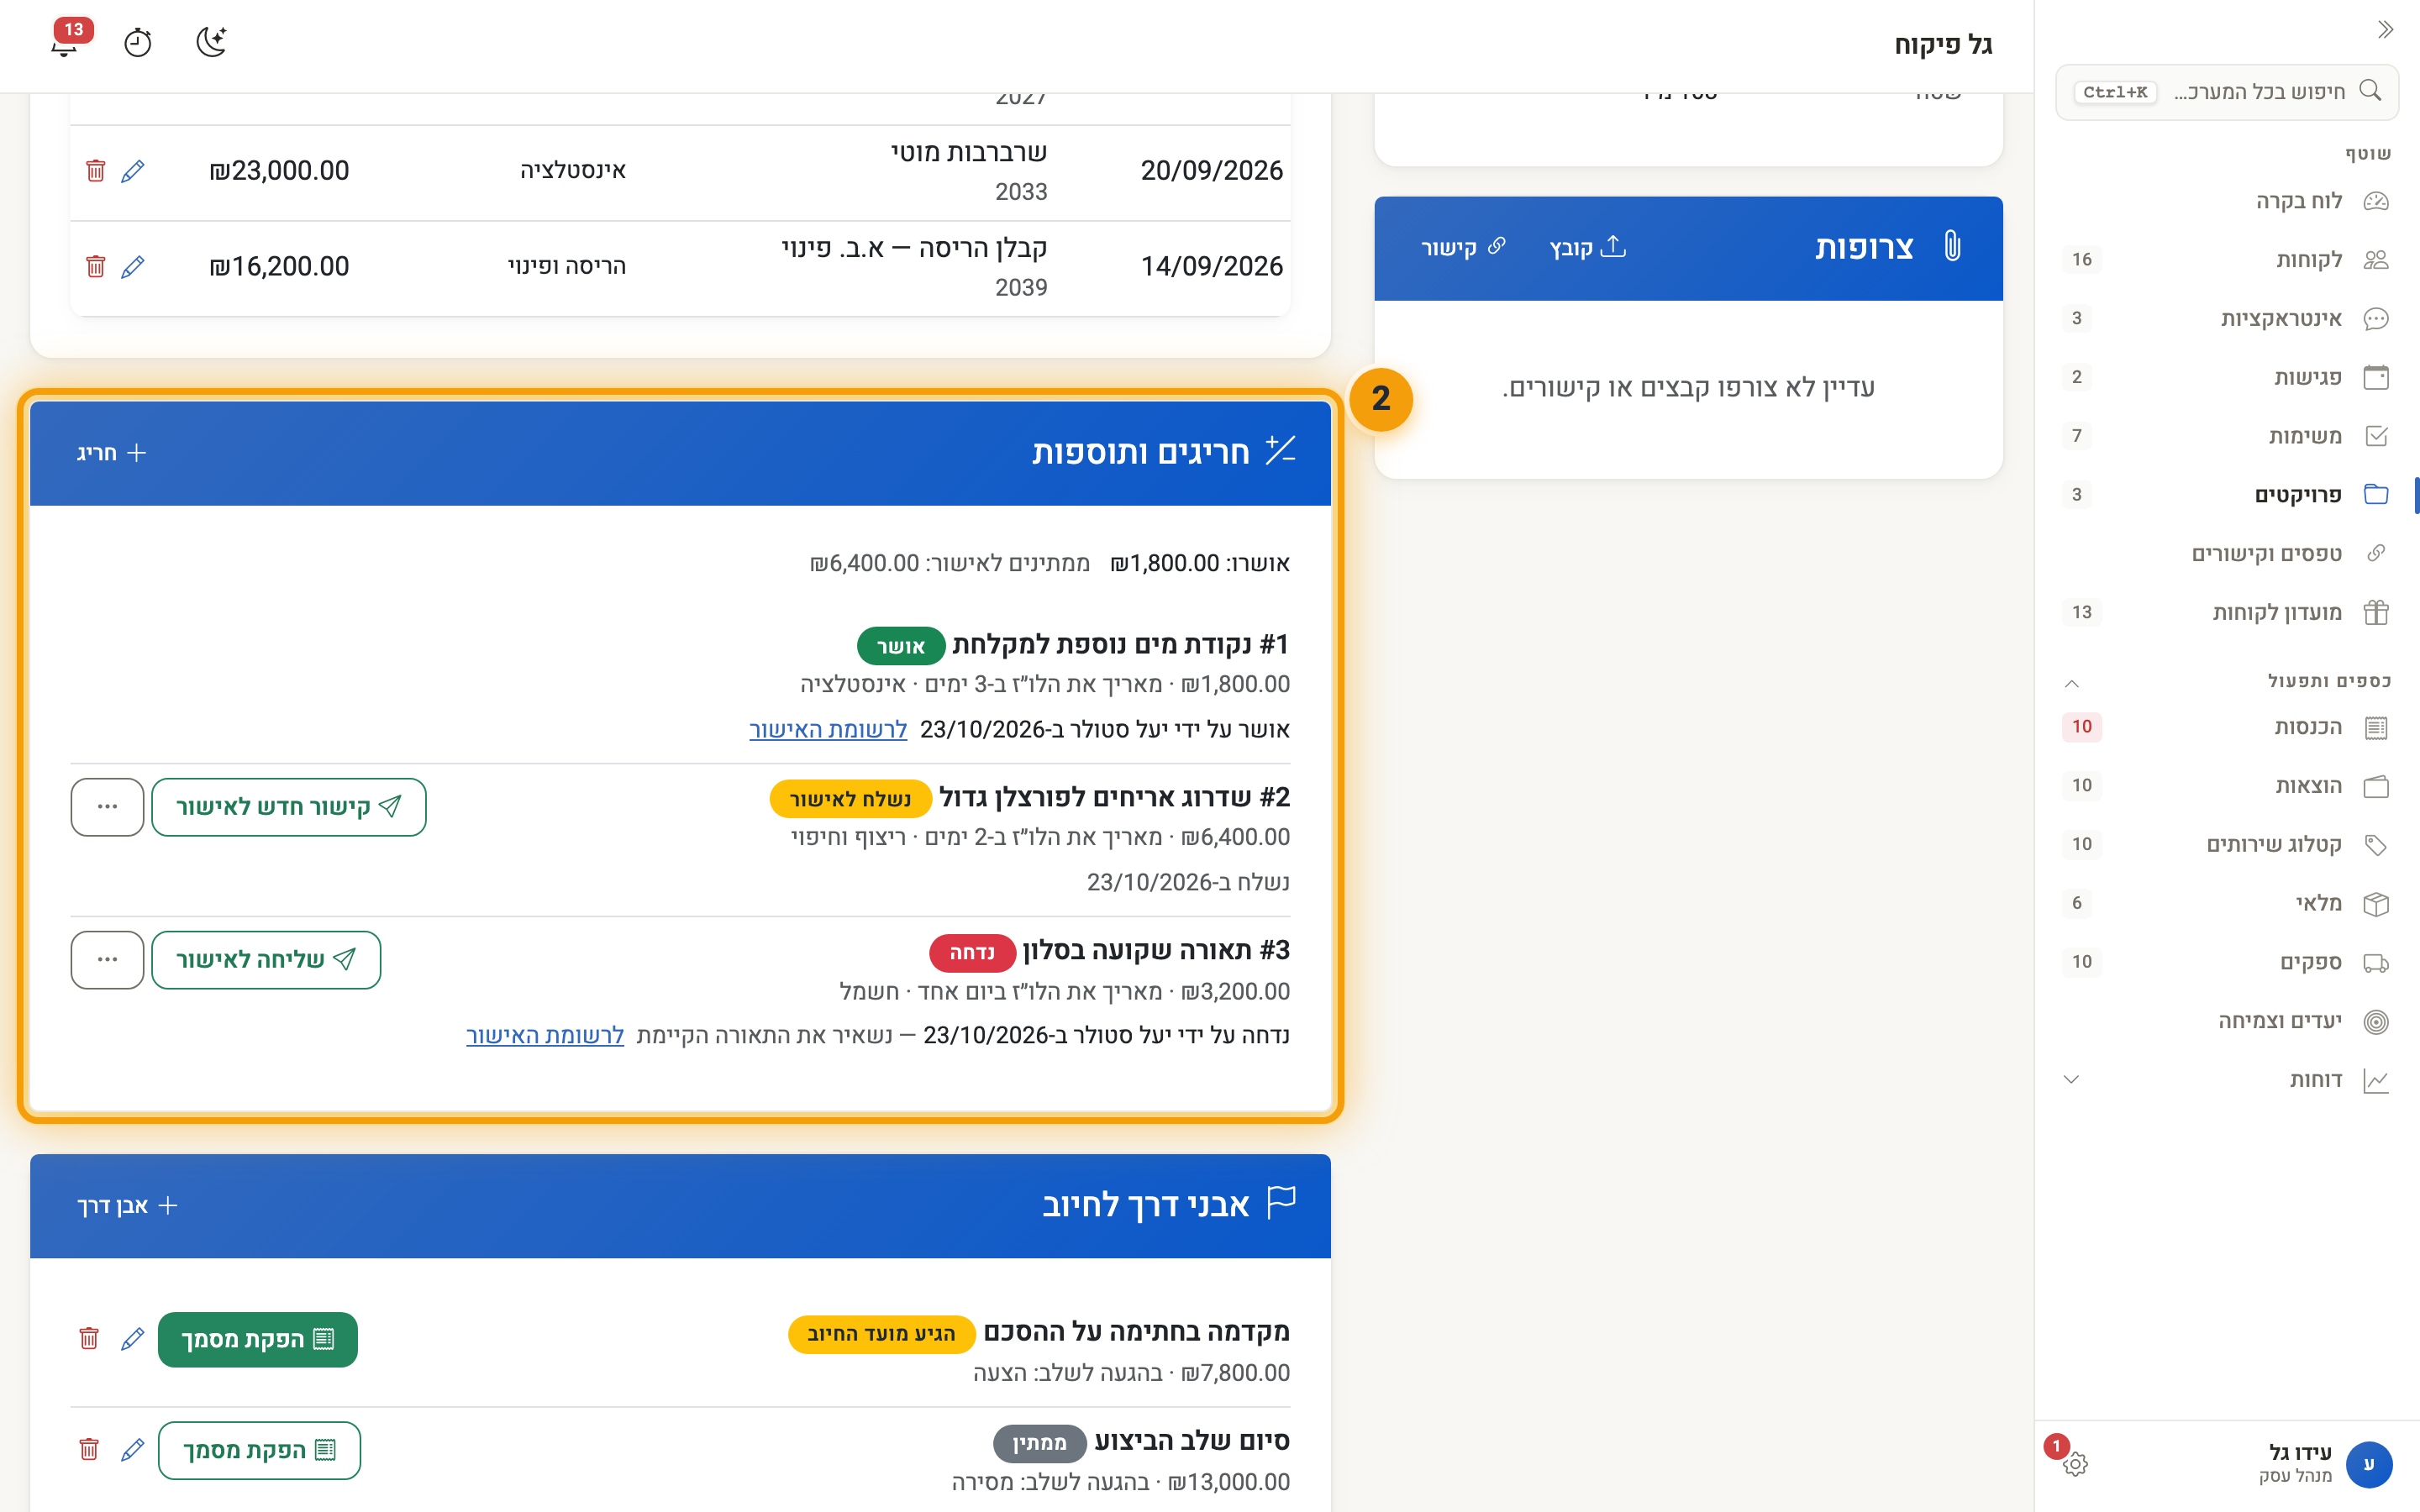Delete the קבלן הריסה row
This screenshot has width=2420, height=1512.
(x=95, y=267)
